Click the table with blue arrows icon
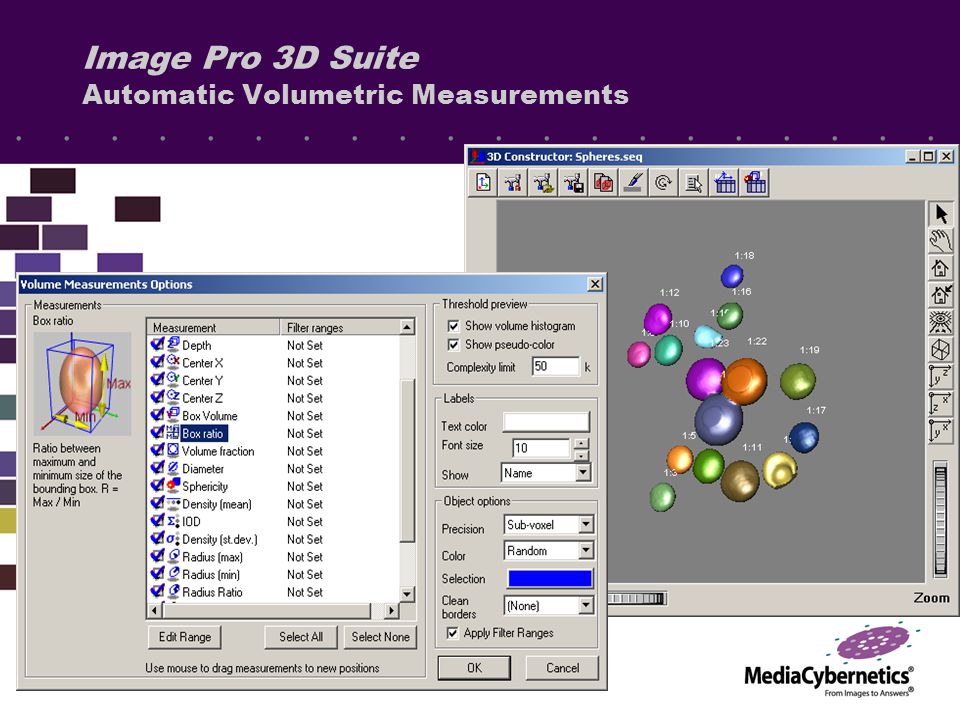Screen dimensions: 960x720 (x=724, y=182)
